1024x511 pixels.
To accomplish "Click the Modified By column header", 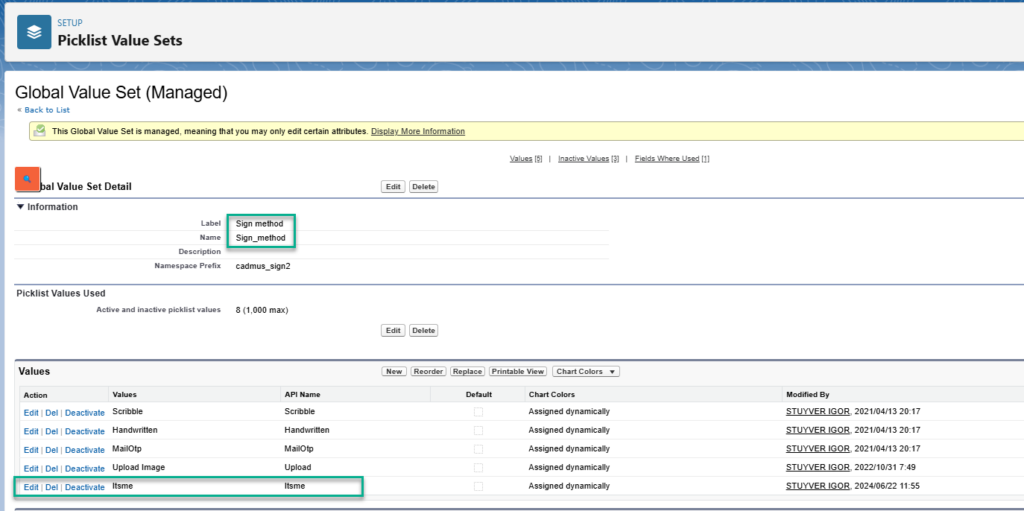I will pyautogui.click(x=807, y=395).
